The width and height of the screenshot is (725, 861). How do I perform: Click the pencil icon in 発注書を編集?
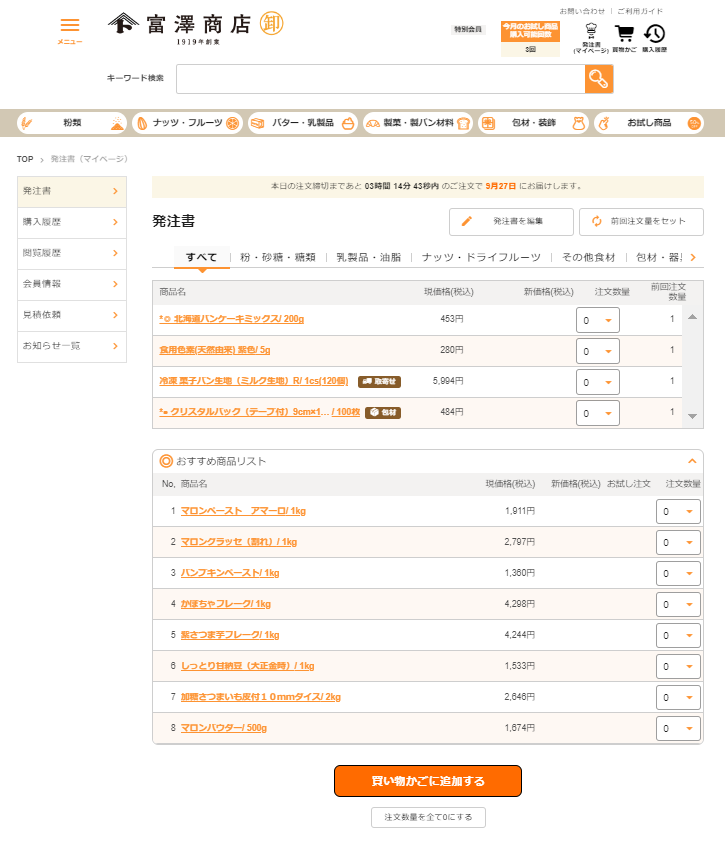click(x=466, y=221)
